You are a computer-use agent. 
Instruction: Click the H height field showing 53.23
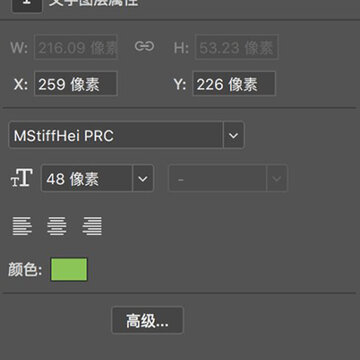click(x=237, y=47)
